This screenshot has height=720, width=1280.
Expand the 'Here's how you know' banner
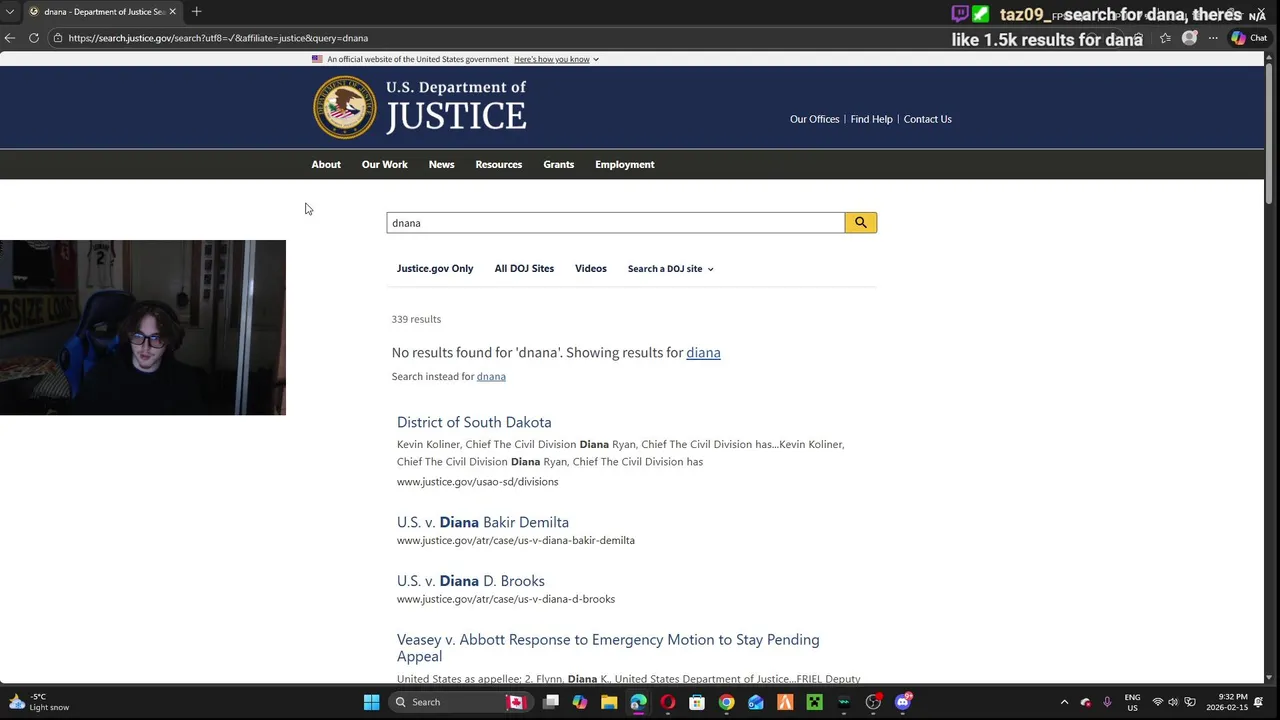[x=556, y=59]
